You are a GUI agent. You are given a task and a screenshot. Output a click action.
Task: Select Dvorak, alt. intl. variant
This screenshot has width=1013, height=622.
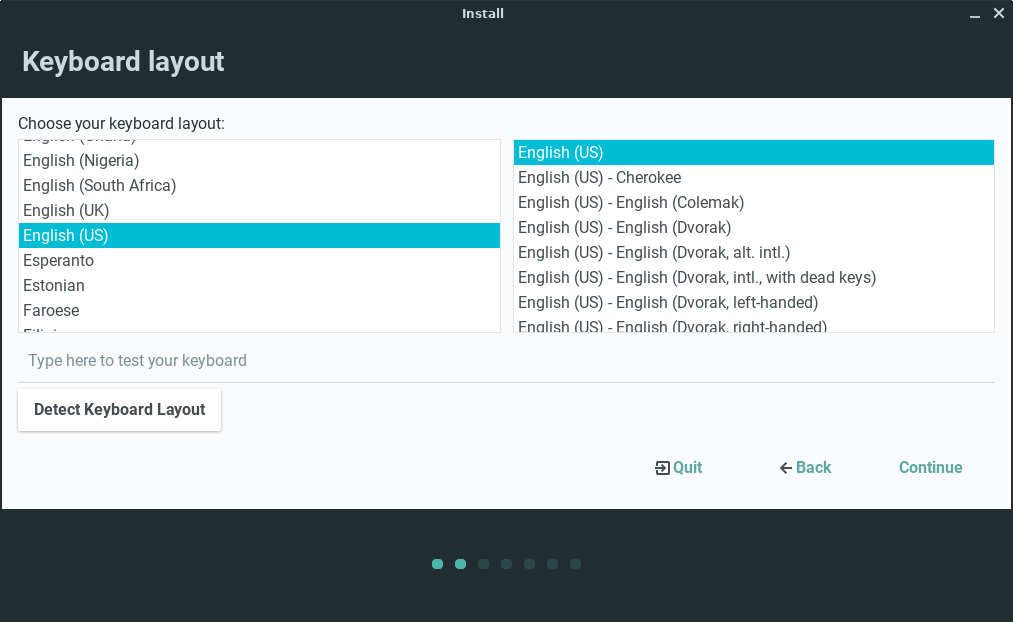coord(654,253)
